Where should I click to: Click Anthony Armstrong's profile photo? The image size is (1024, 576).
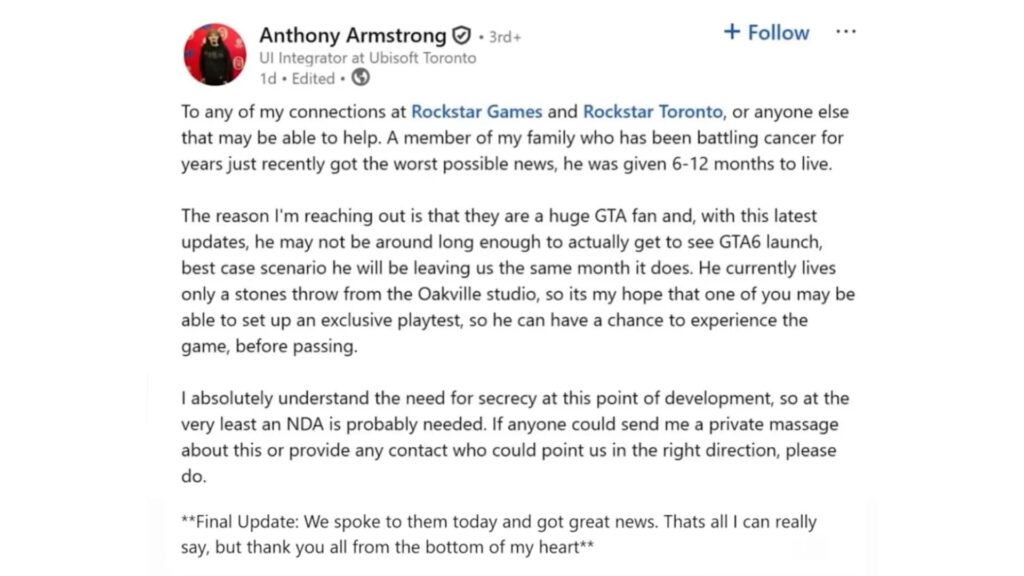click(x=215, y=54)
